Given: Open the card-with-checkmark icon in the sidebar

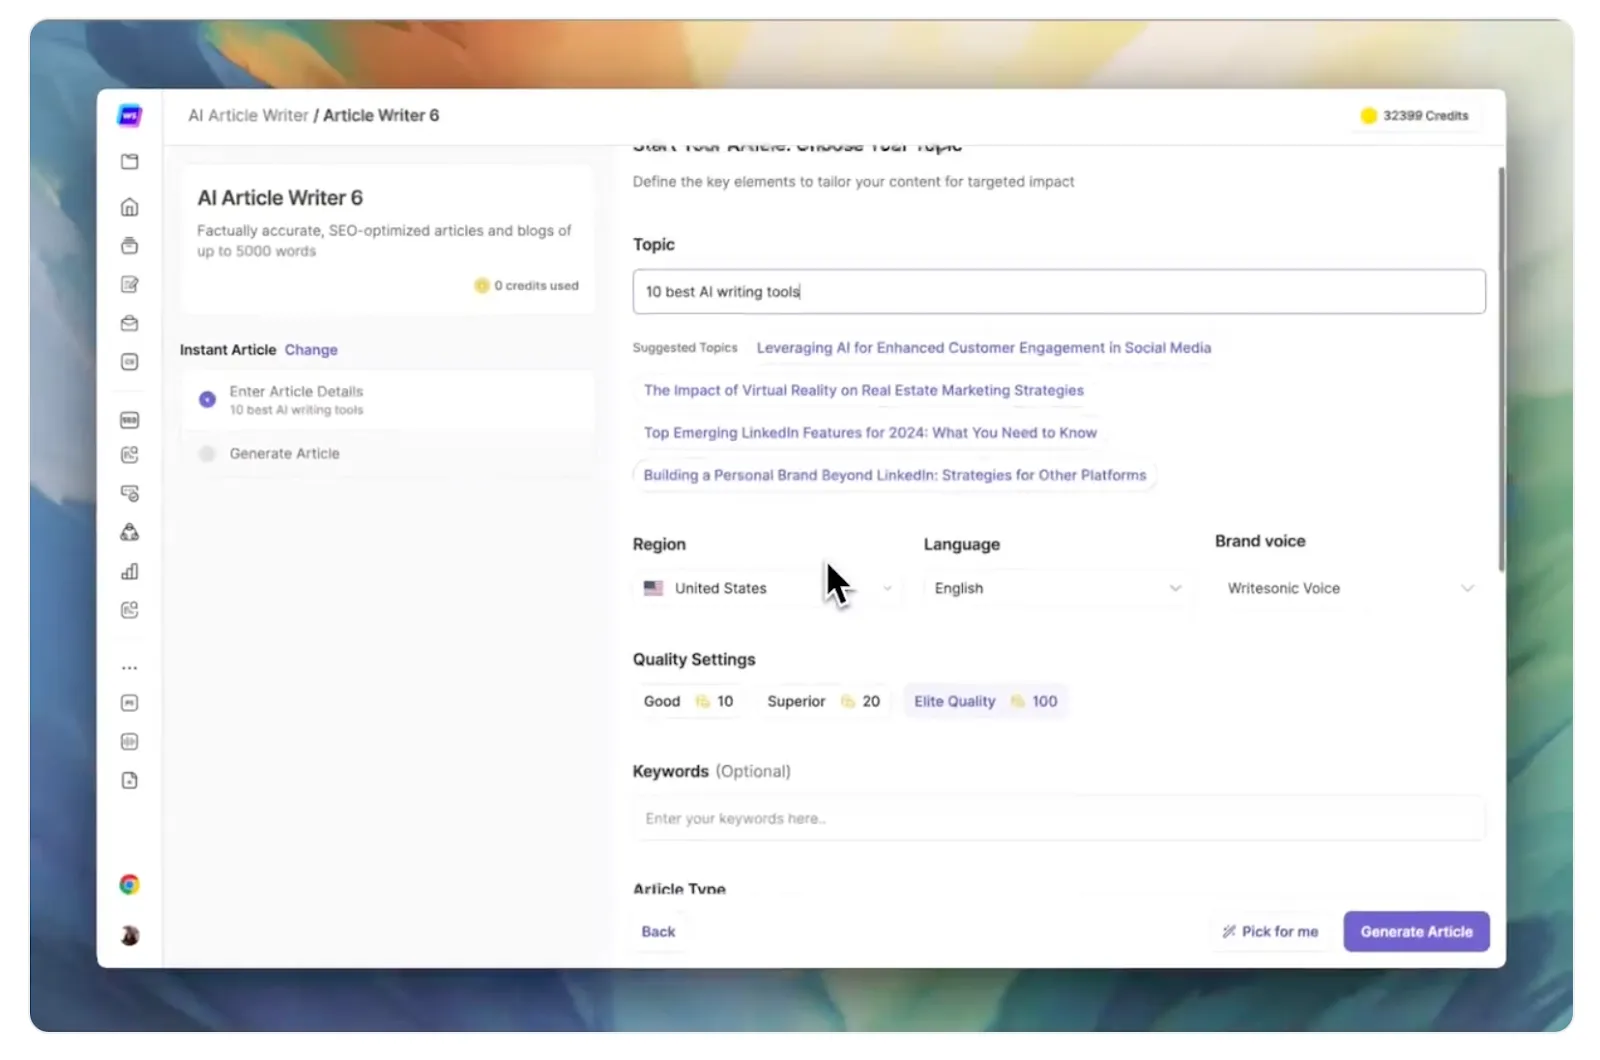Looking at the screenshot, I should pyautogui.click(x=130, y=493).
